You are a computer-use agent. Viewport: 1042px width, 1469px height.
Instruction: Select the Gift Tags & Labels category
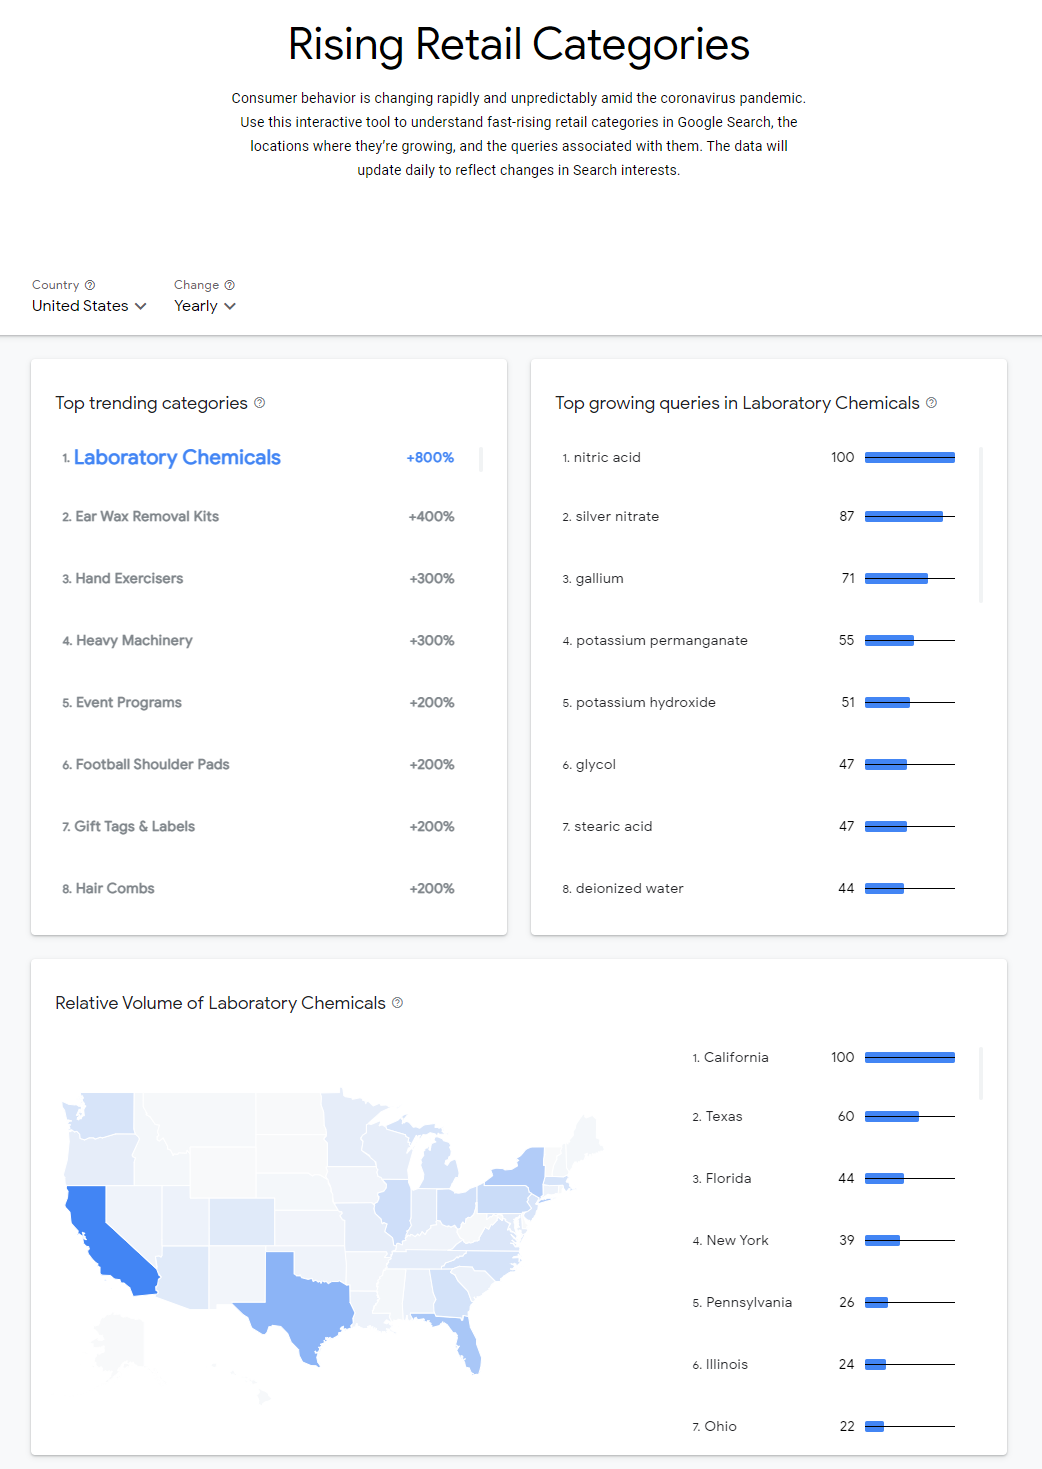135,826
